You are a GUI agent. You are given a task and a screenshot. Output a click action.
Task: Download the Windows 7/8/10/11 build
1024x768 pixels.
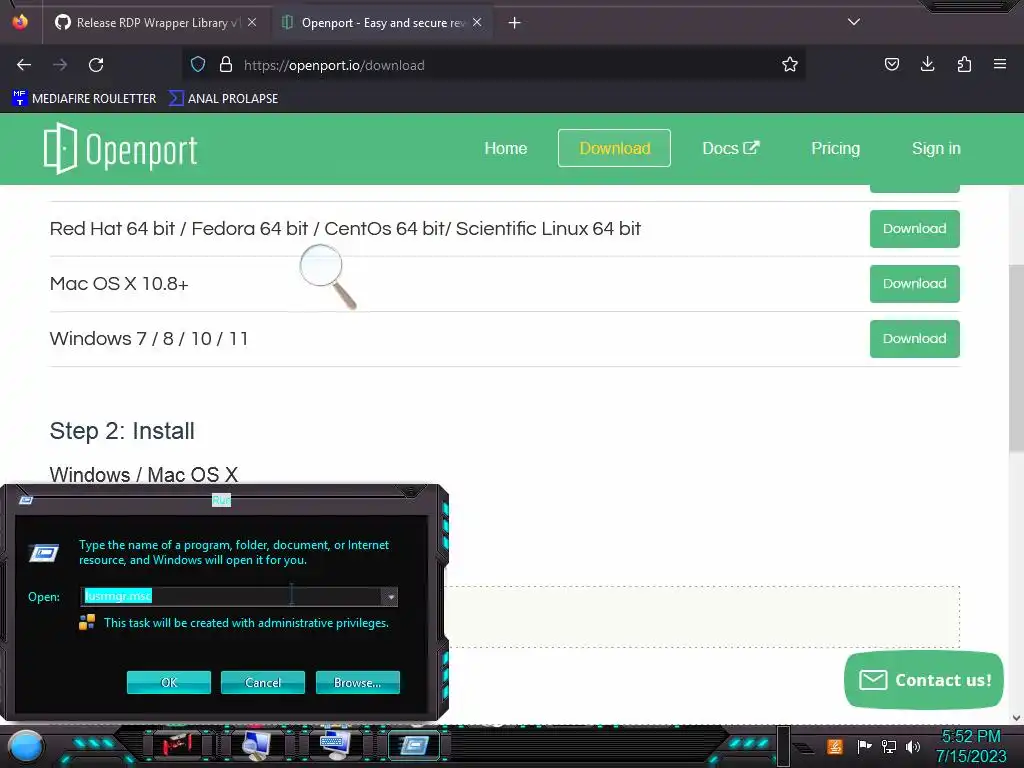click(914, 338)
